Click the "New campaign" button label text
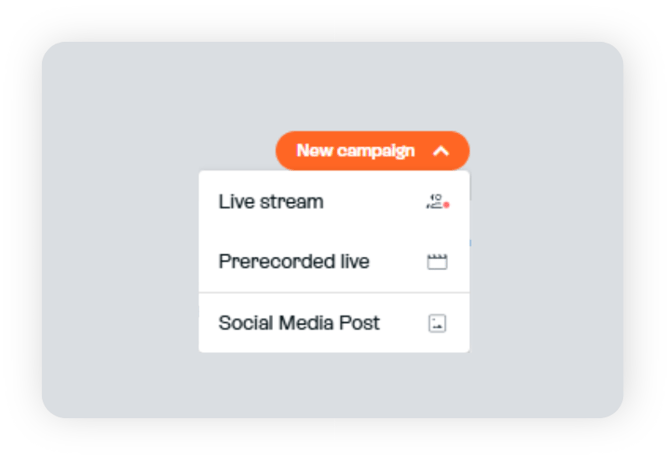Screen dimensions: 670x460 click(355, 151)
